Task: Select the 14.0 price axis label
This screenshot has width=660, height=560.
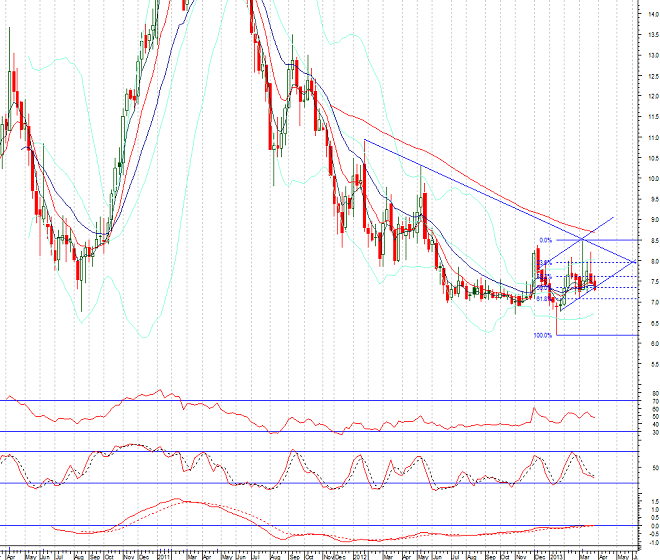Action: click(x=651, y=15)
